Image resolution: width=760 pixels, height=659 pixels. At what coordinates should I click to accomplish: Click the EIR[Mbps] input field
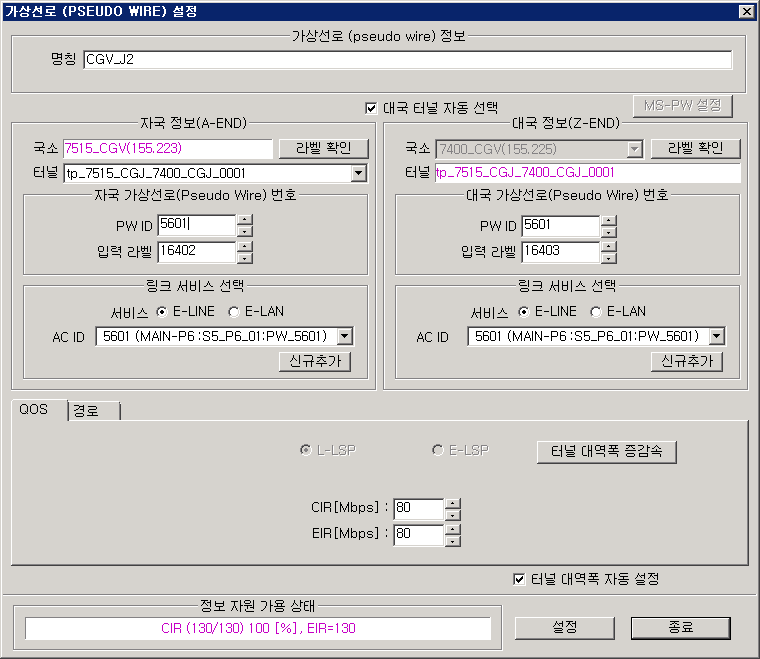click(x=419, y=534)
